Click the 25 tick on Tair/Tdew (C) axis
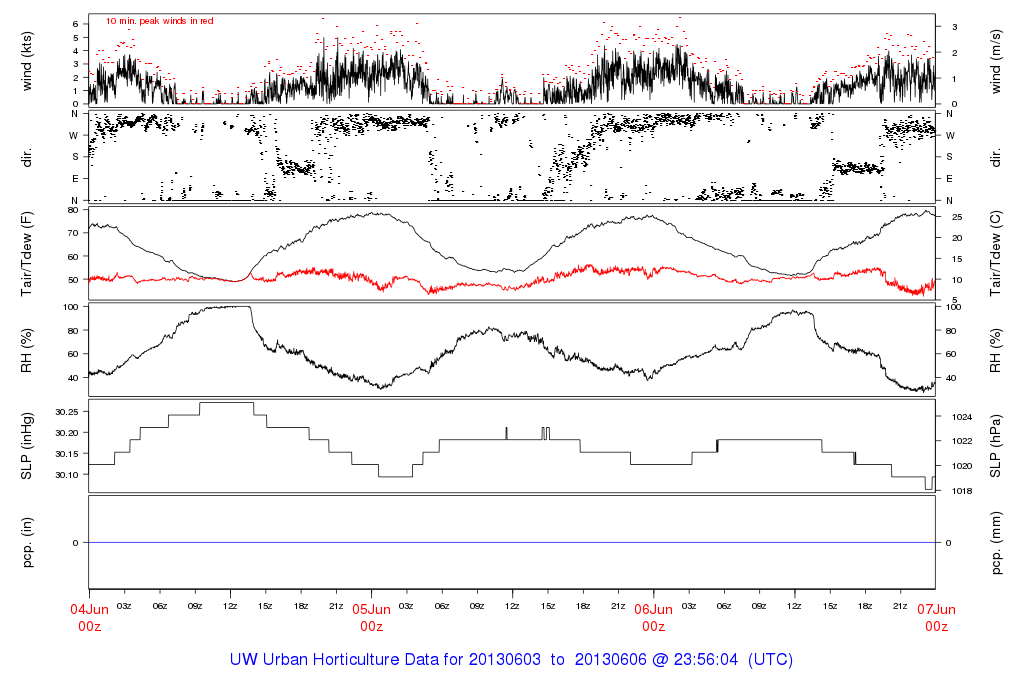1024x700 pixels. 957,217
